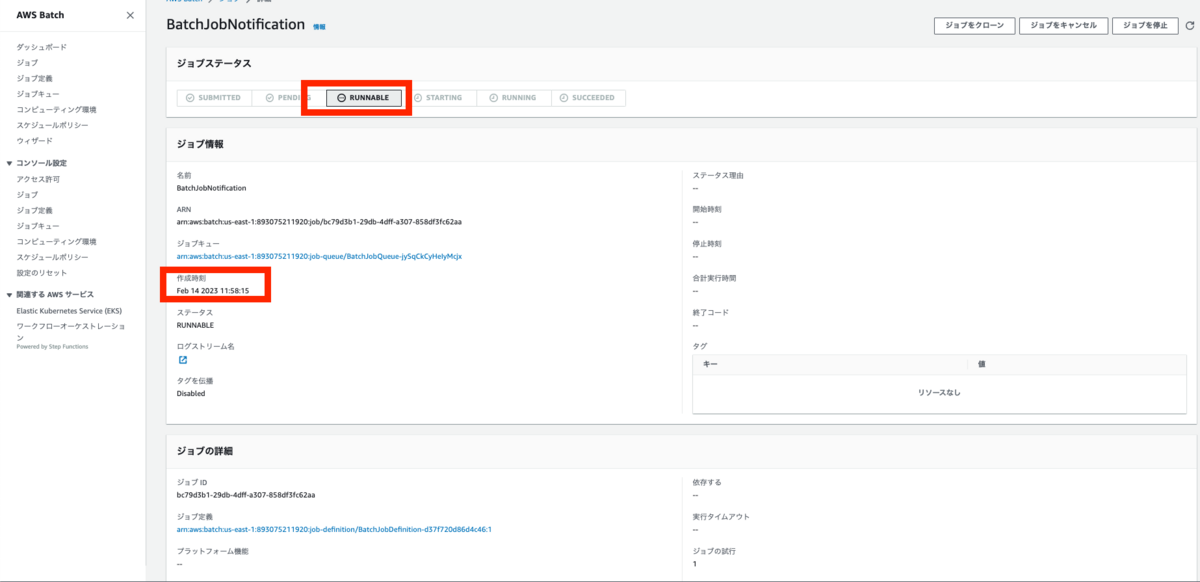The image size is (1200, 582).
Task: Click the 値 column header in tags table
Action: 982,364
